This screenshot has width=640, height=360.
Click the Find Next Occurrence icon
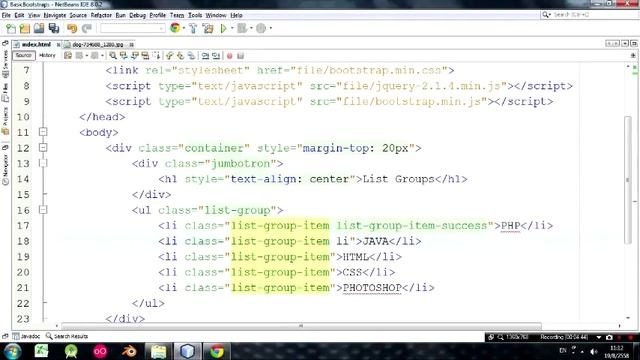point(135,56)
